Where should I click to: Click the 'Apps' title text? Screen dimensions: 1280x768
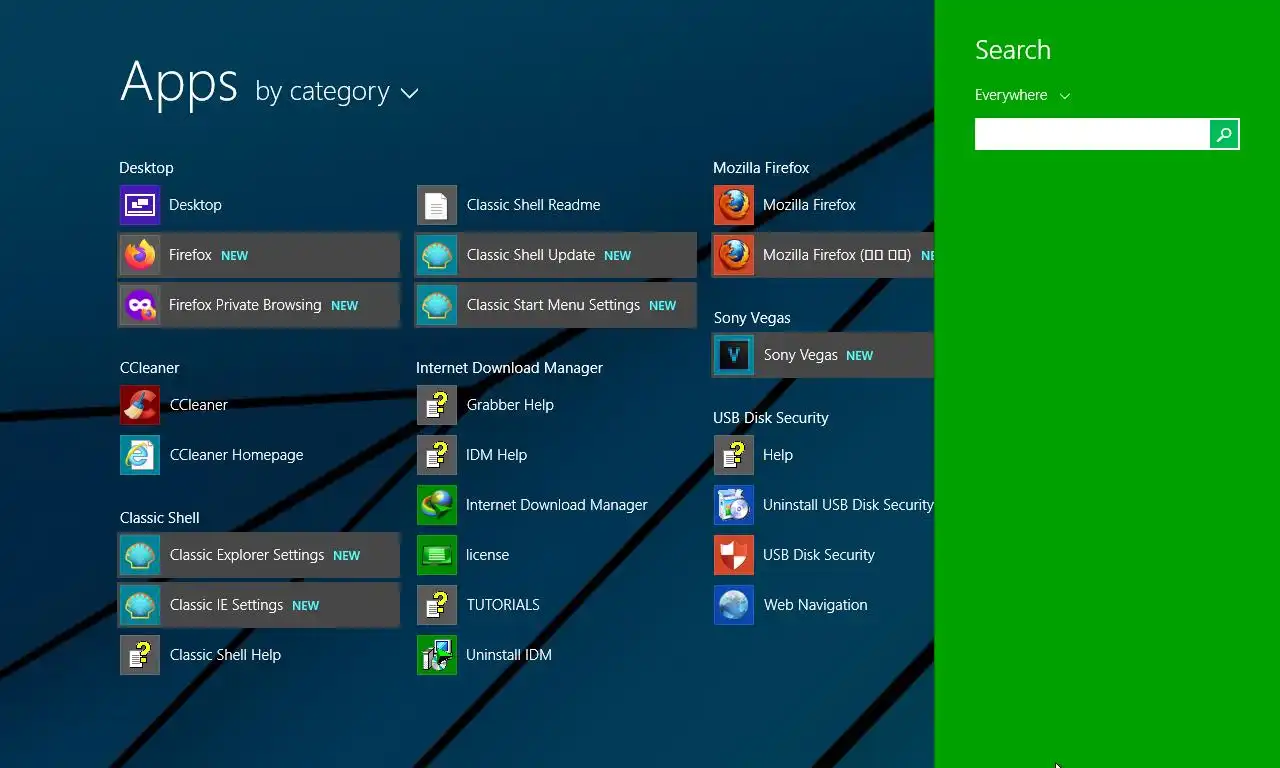pyautogui.click(x=179, y=82)
